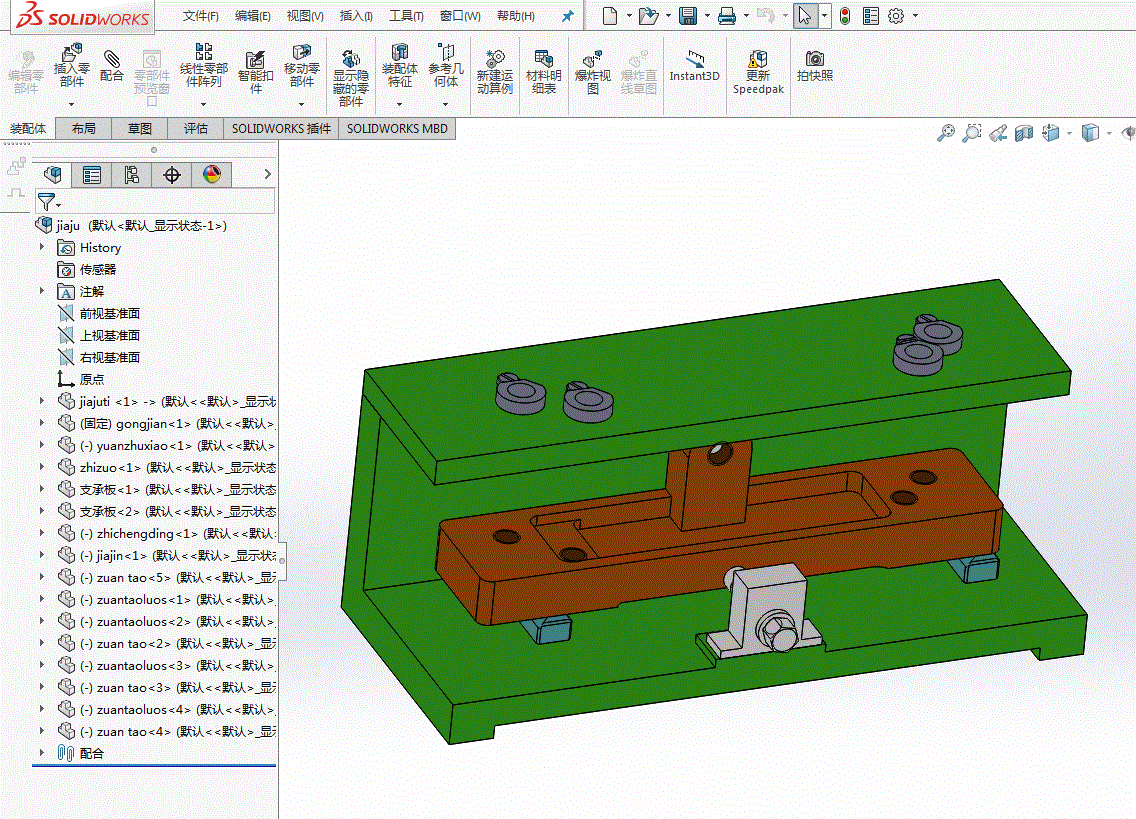Open the 工具(T) menu
Image resolution: width=1136 pixels, height=819 pixels.
(406, 16)
